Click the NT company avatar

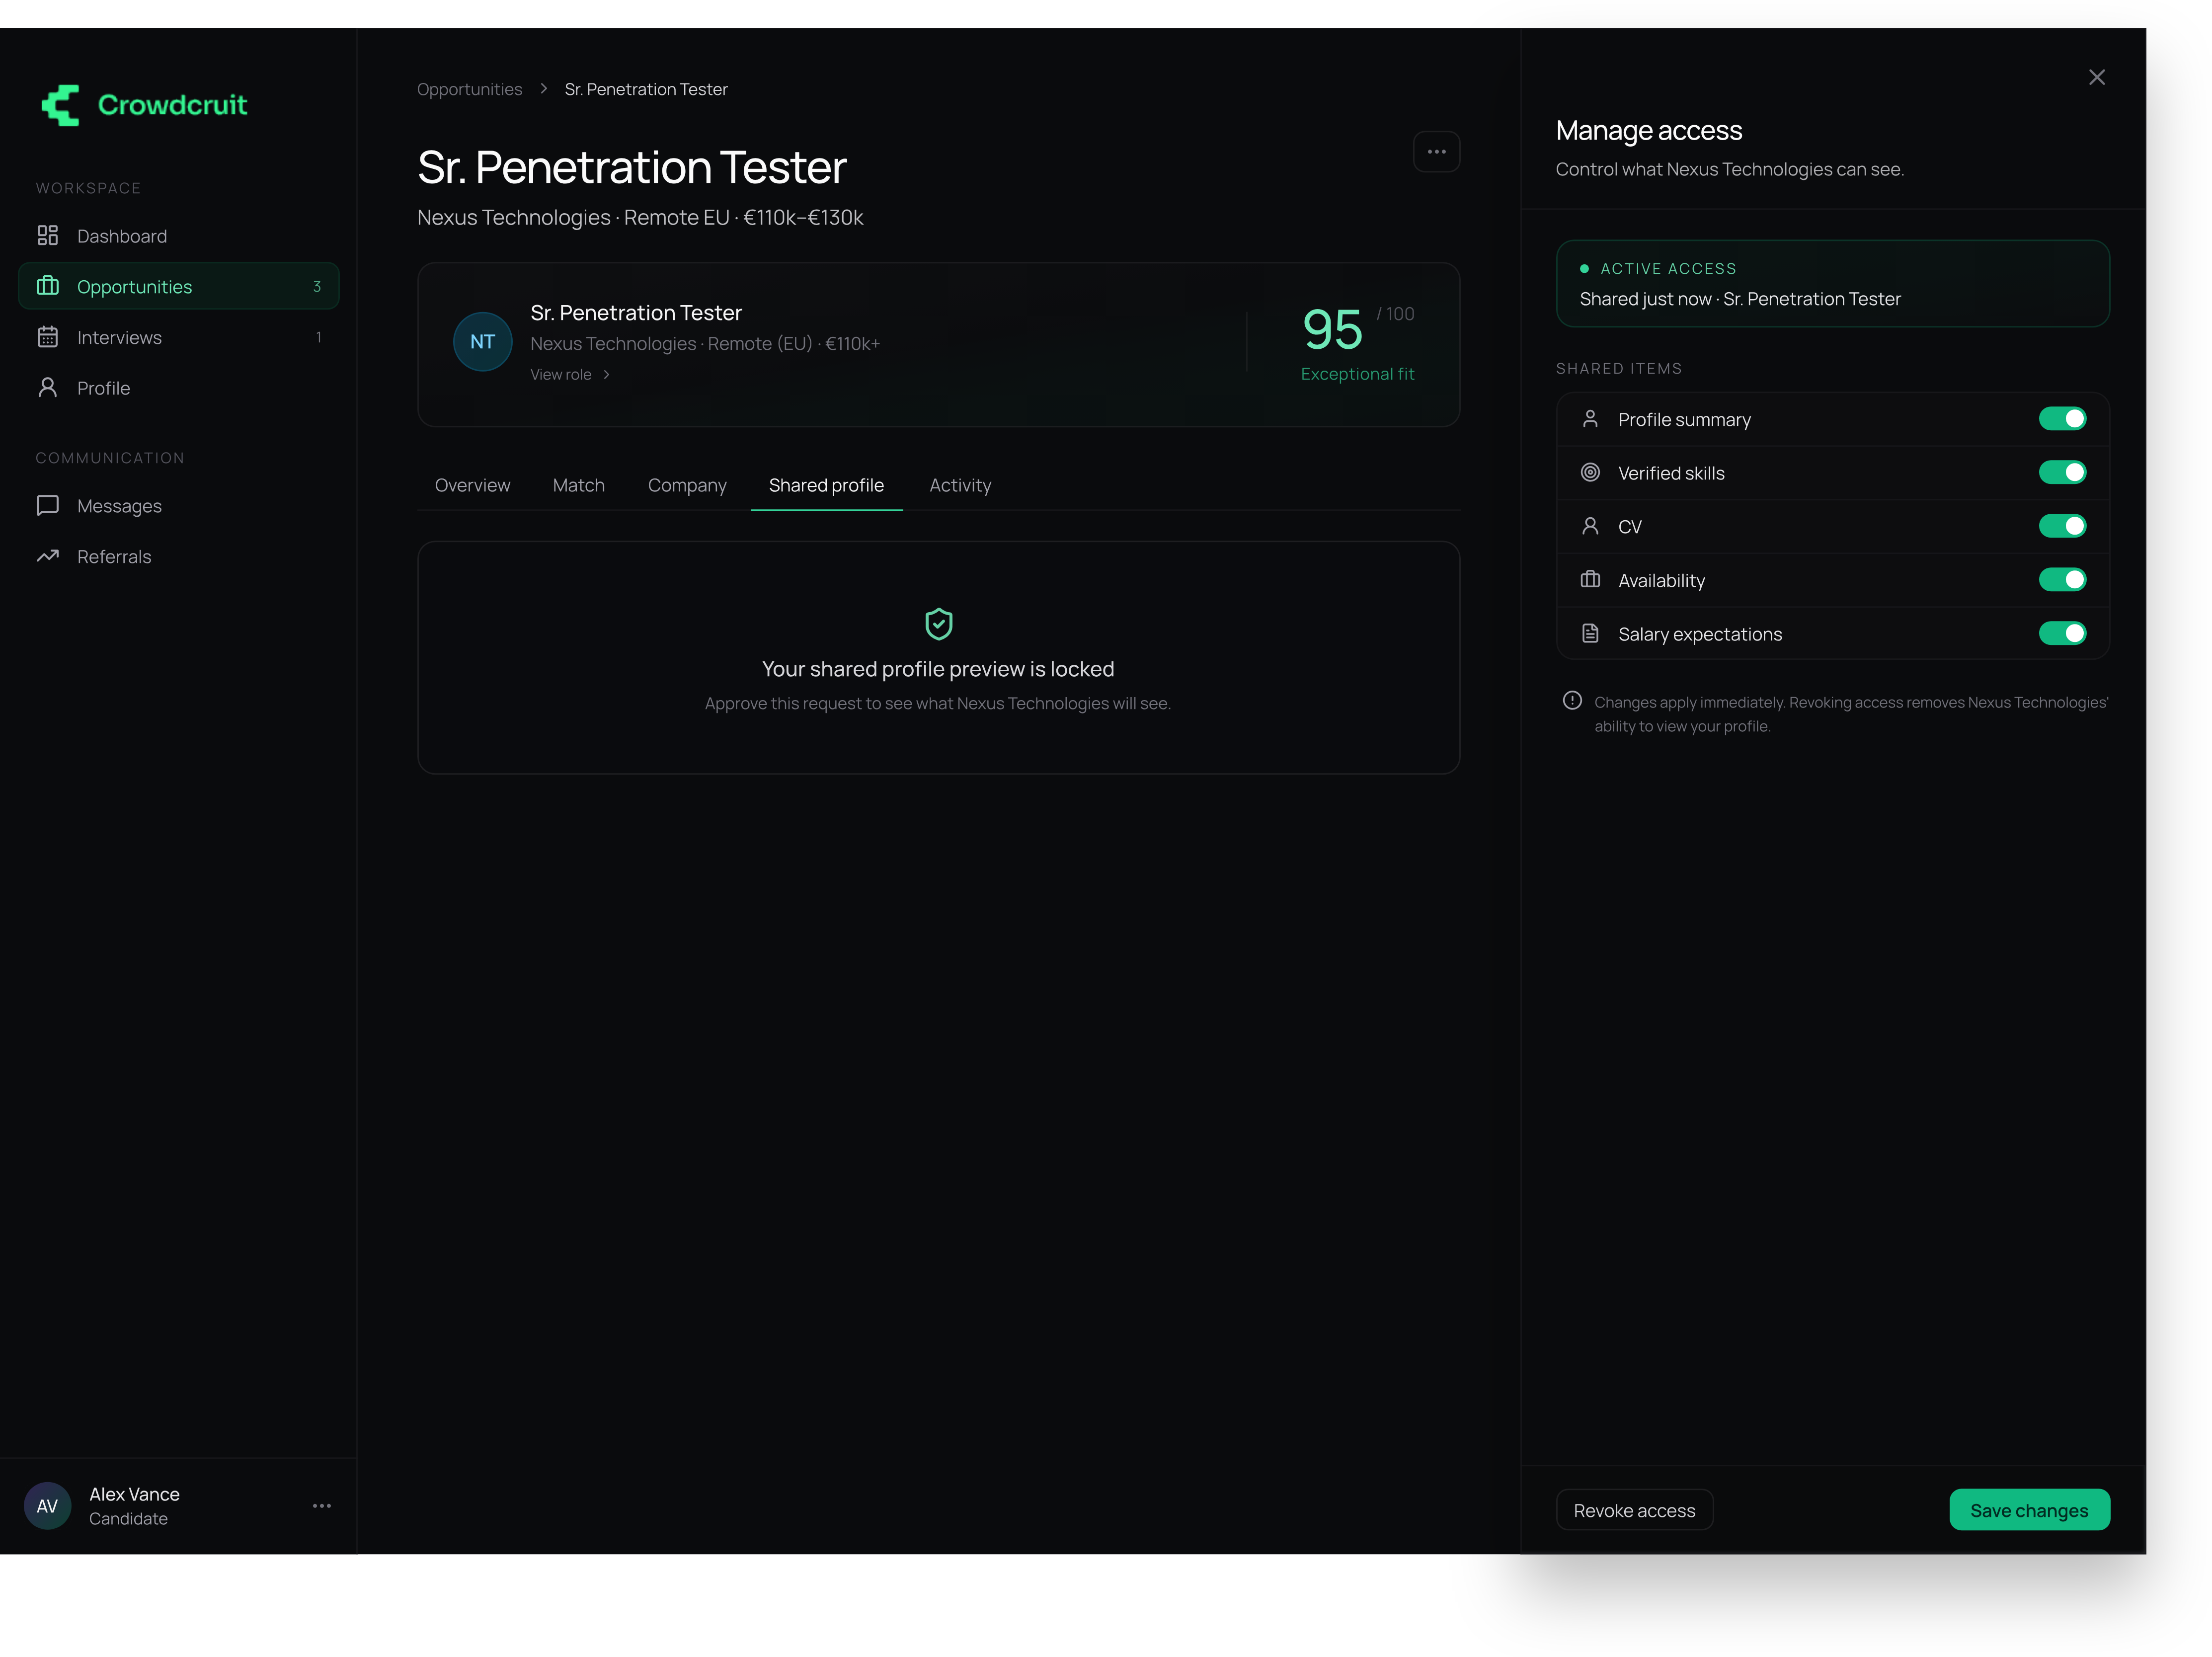tap(482, 342)
